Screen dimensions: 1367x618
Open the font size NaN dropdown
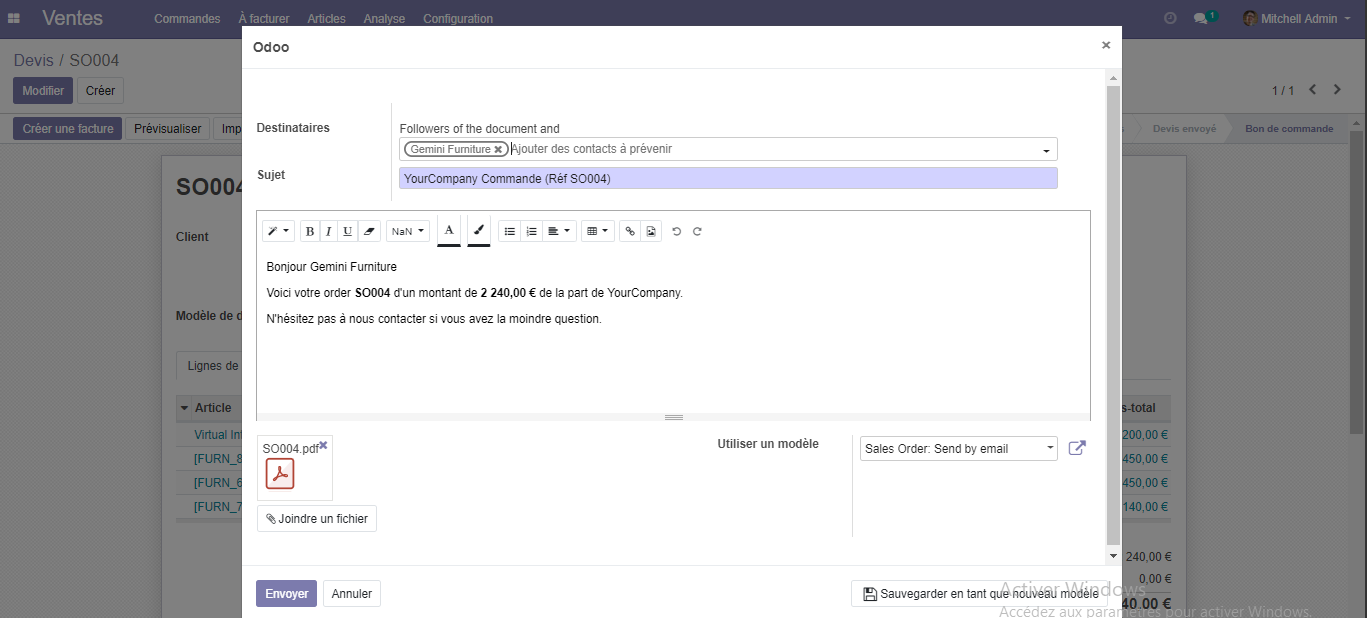click(407, 231)
